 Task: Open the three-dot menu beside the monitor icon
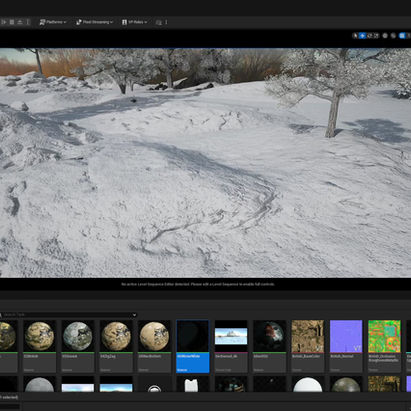166,22
